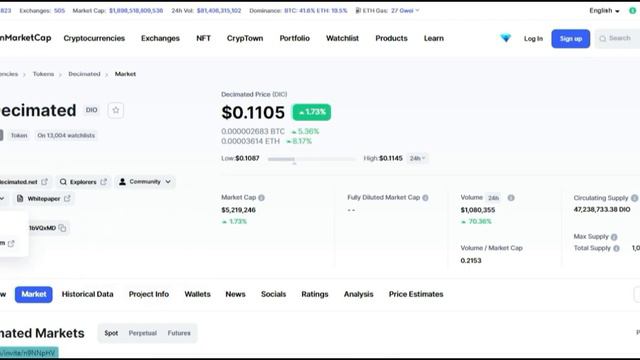Open the Watchlist page
This screenshot has height=360, width=640.
[342, 38]
